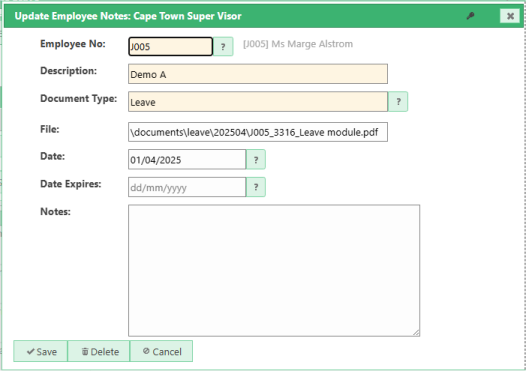This screenshot has height=371, width=526.
Task: Open the date picker beside Date field
Action: 256,160
